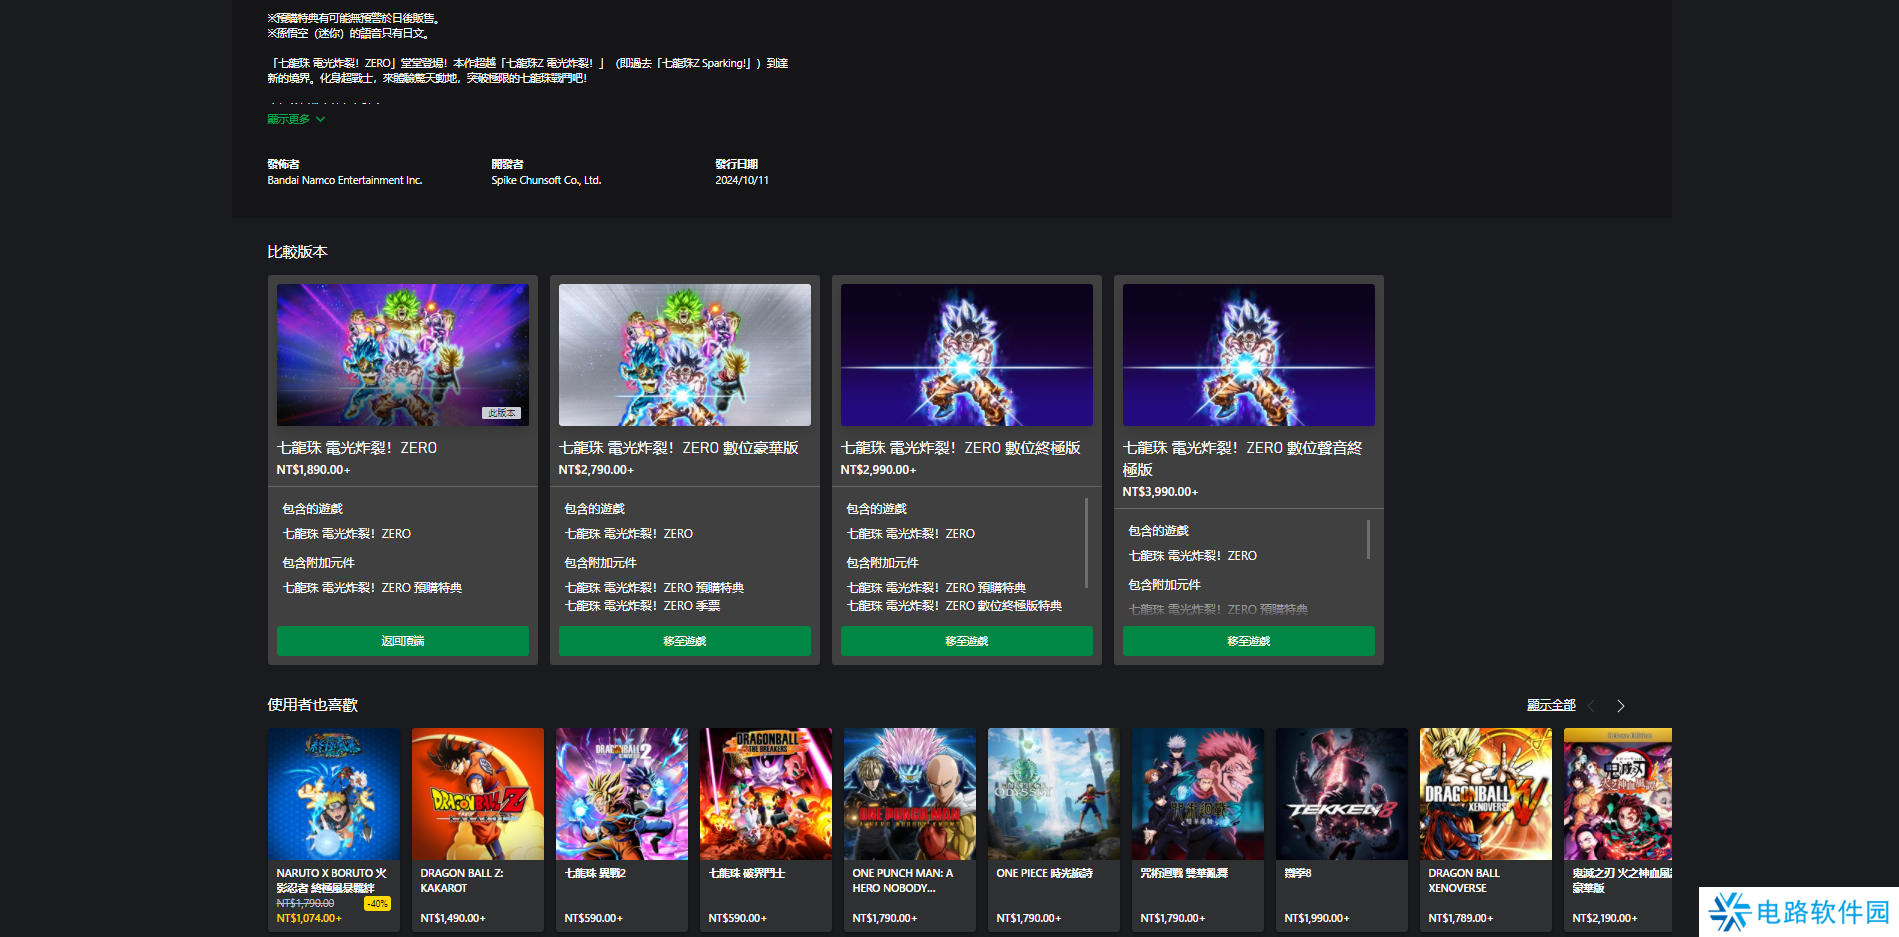Open ONE PIECE 時光旅詩 game tile

(1053, 794)
